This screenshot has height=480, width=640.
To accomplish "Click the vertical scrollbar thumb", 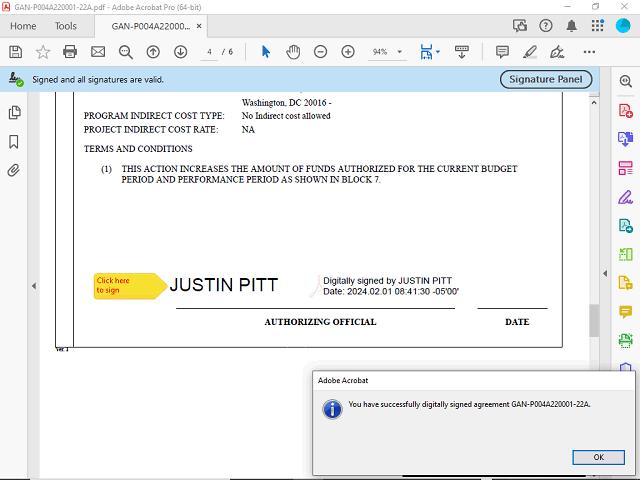I will coord(594,321).
